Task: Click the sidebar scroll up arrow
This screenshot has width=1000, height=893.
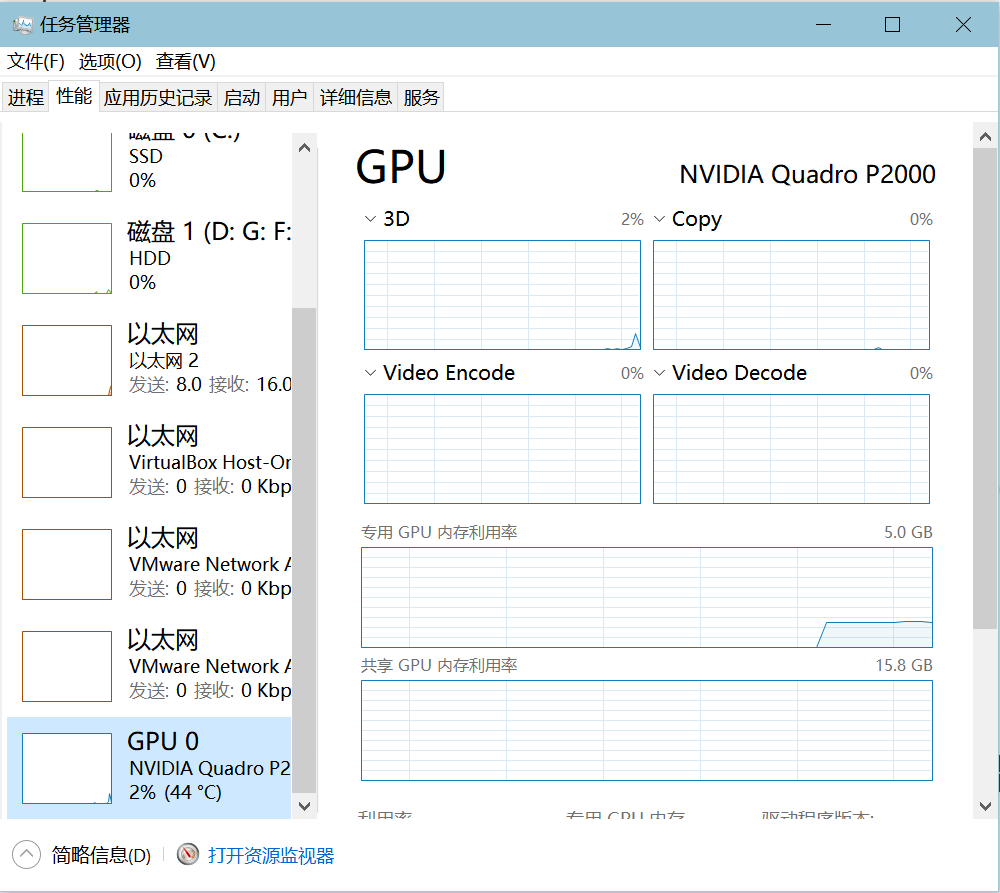Action: pyautogui.click(x=304, y=148)
